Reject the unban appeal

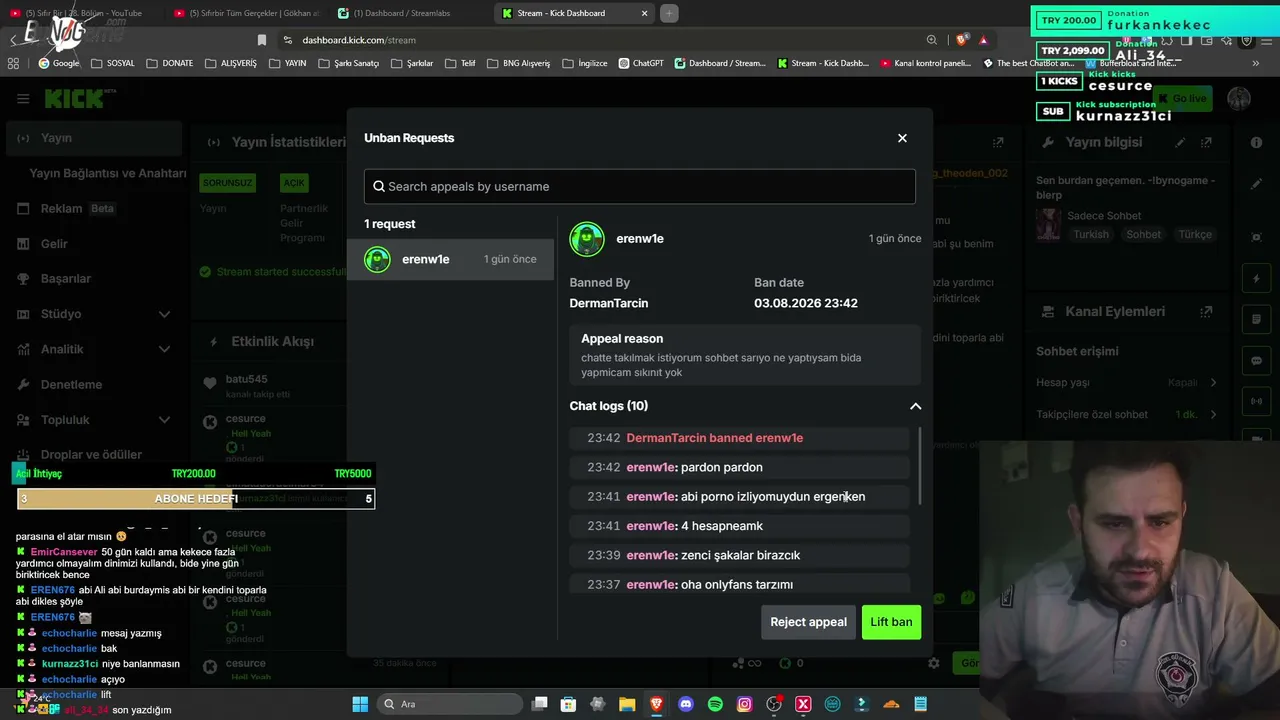click(x=808, y=622)
